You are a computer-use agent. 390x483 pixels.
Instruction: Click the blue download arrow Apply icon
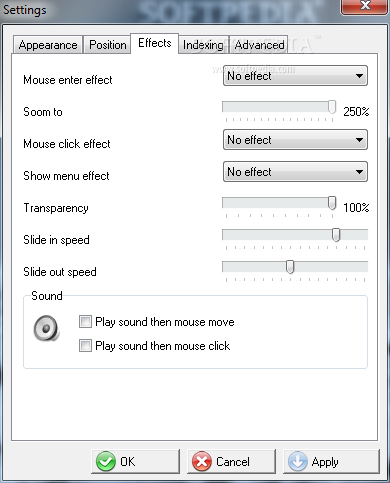[297, 462]
